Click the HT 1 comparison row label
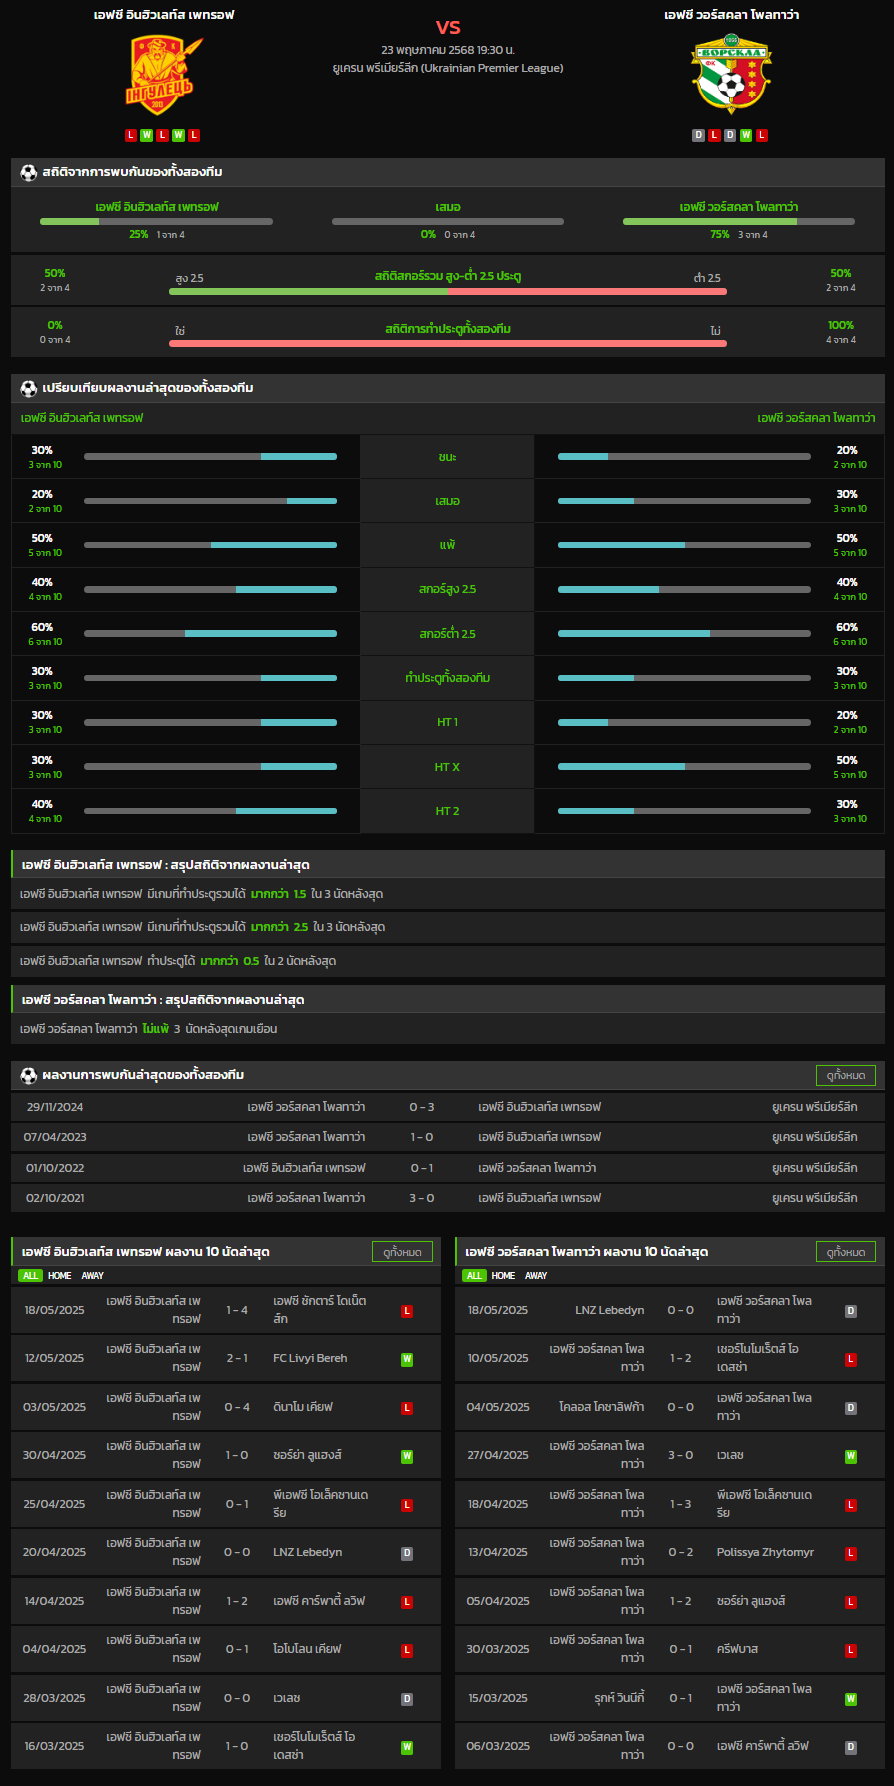Image resolution: width=894 pixels, height=1786 pixels. tap(447, 722)
